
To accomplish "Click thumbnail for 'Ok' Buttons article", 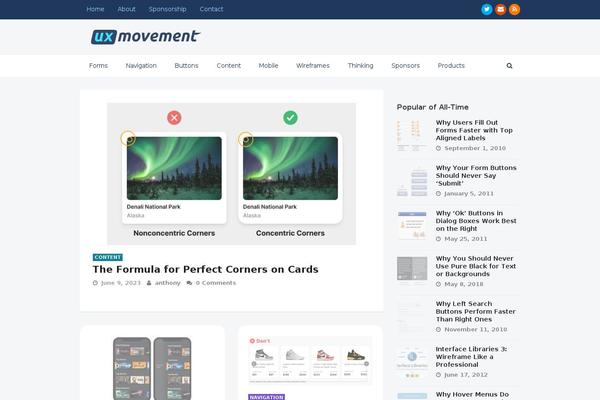I will point(412,225).
